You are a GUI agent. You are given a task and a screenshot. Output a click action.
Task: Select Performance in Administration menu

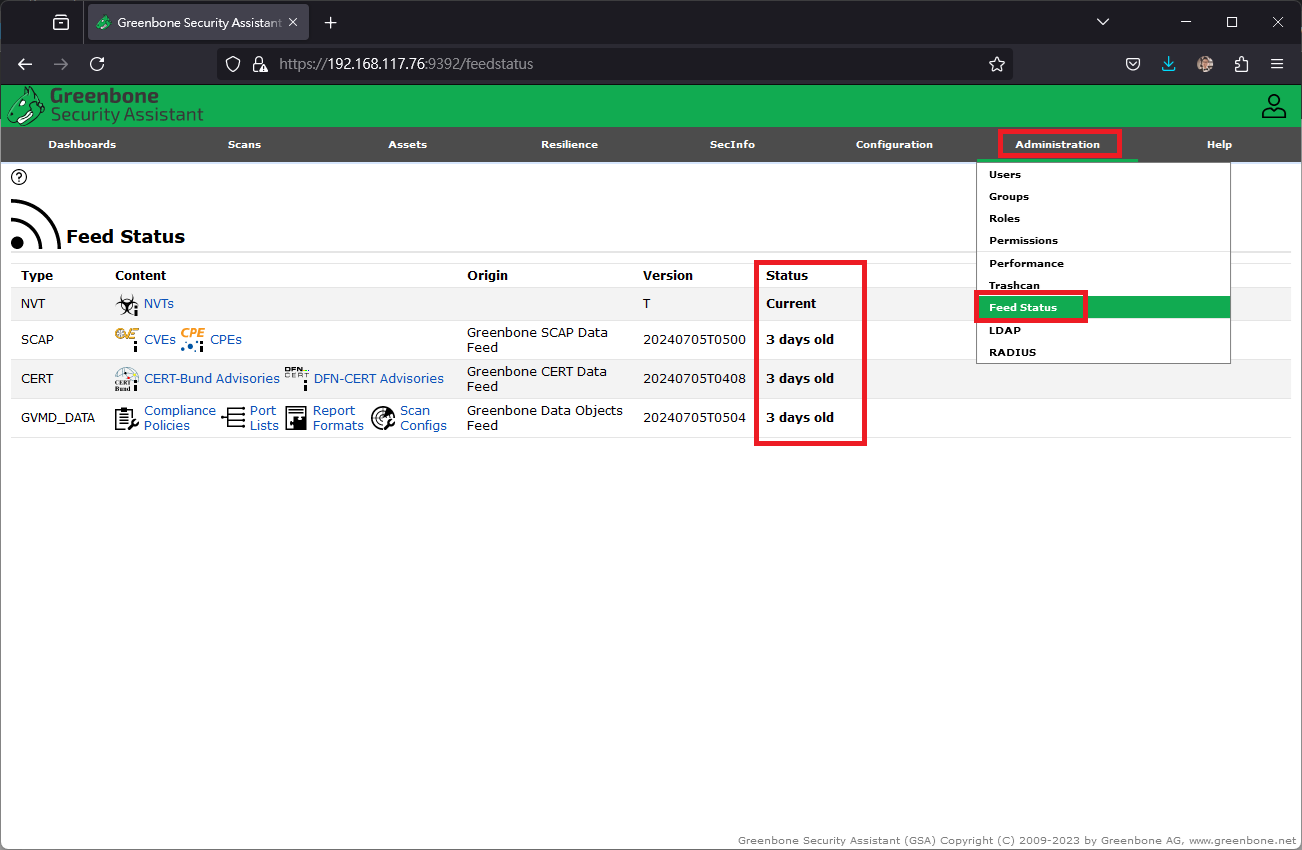click(x=1103, y=264)
